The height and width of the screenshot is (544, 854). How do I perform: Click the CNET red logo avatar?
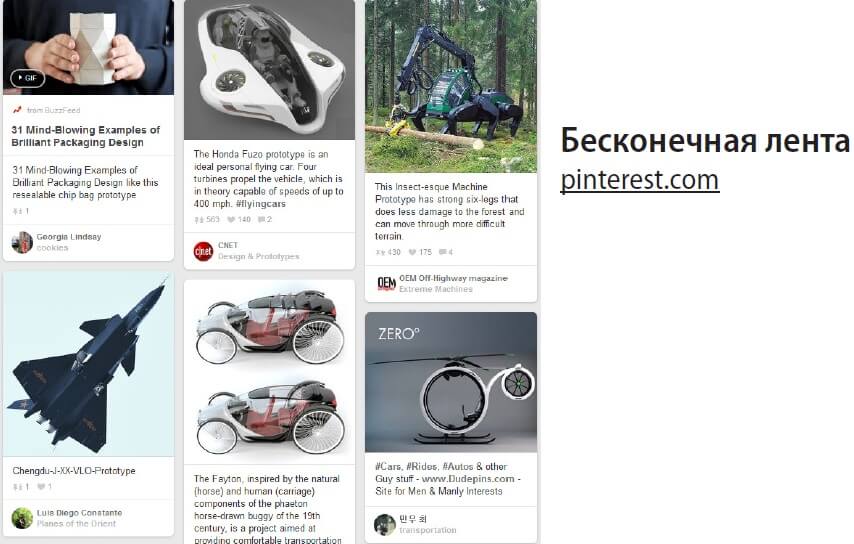[203, 251]
